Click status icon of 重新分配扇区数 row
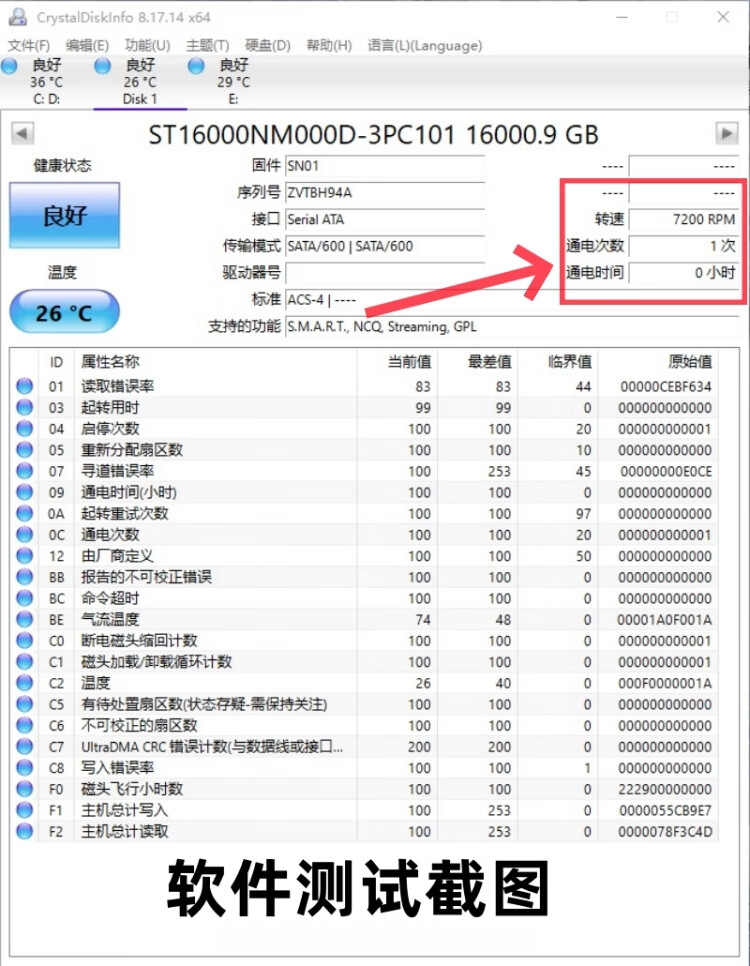The height and width of the screenshot is (966, 750). tap(25, 450)
